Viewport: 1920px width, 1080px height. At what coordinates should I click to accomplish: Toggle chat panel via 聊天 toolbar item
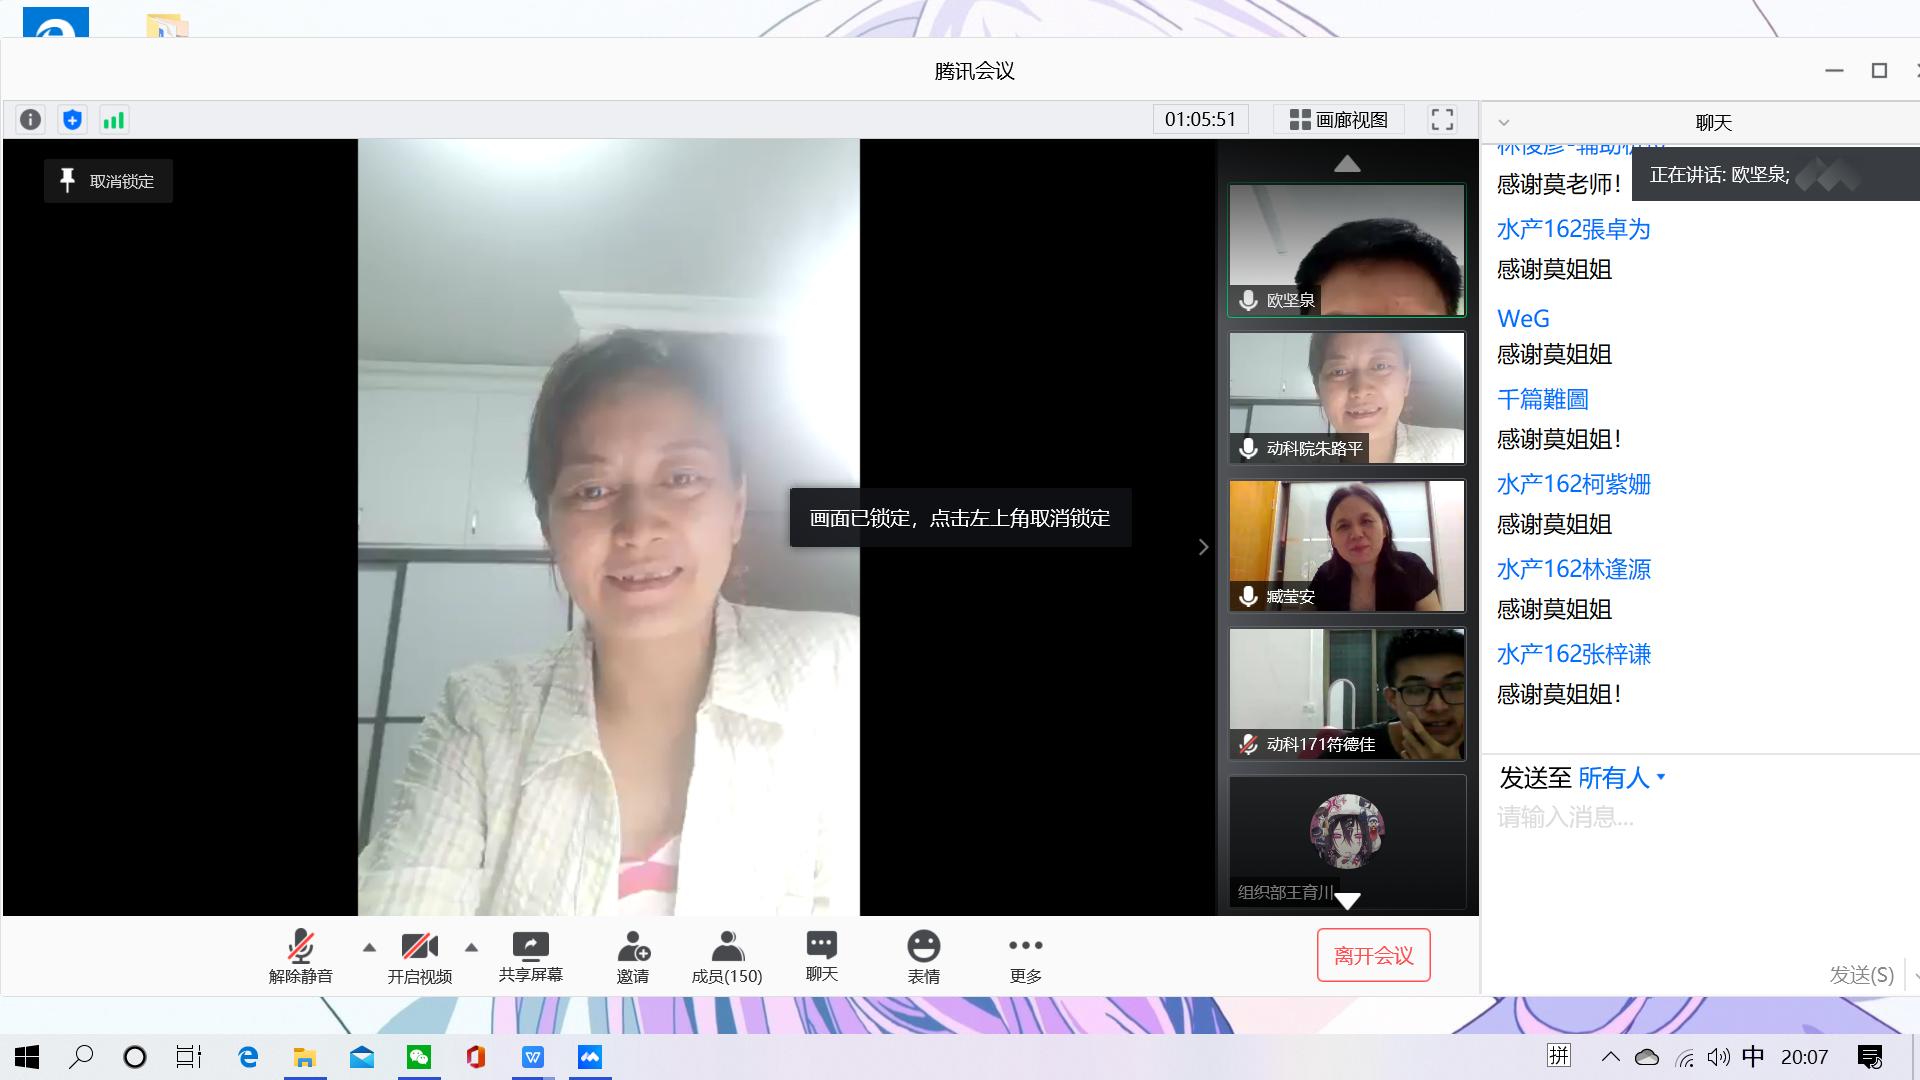click(821, 957)
